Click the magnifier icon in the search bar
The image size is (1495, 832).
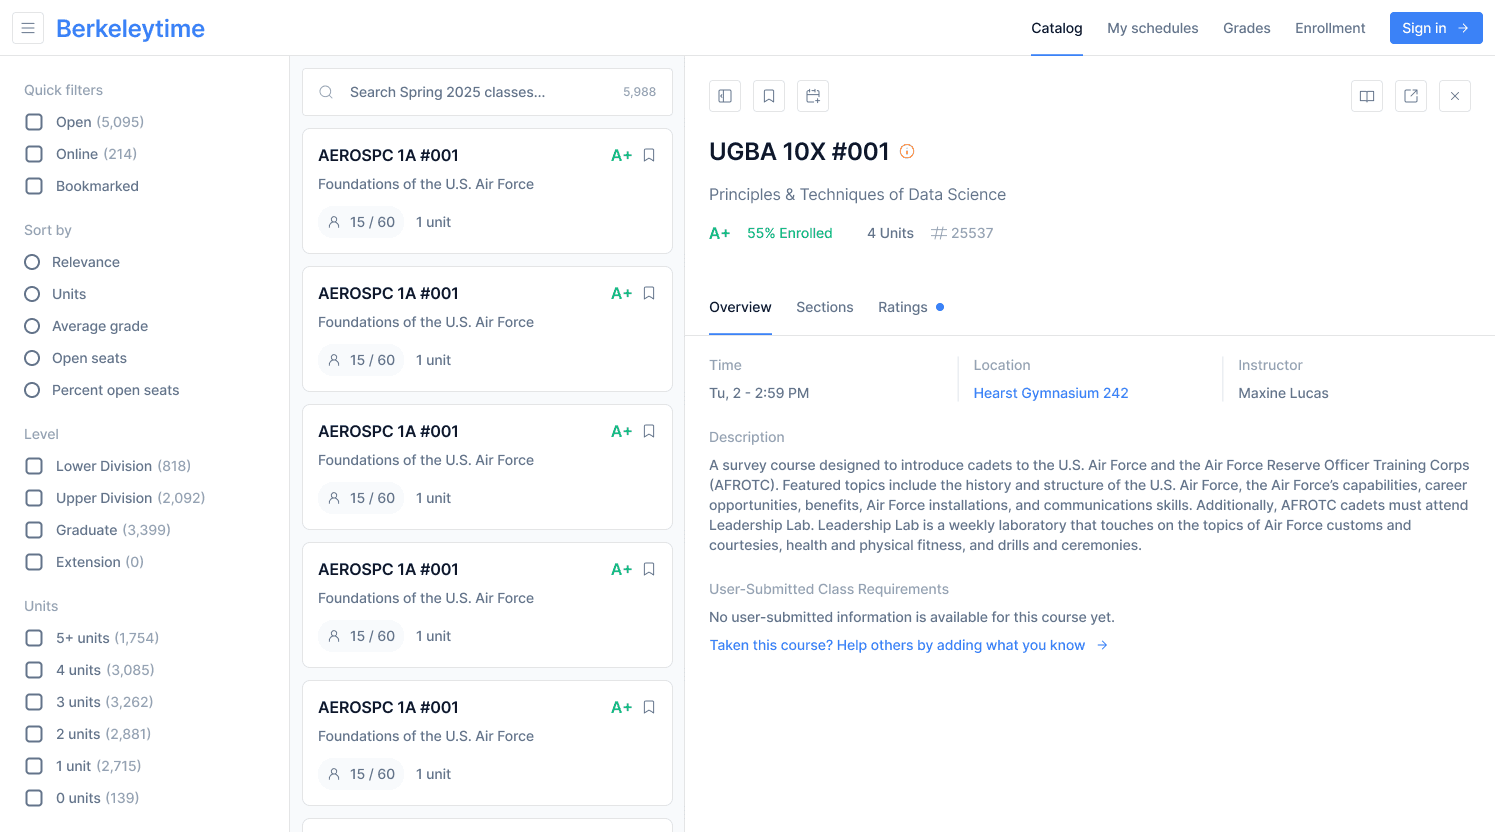tap(326, 92)
